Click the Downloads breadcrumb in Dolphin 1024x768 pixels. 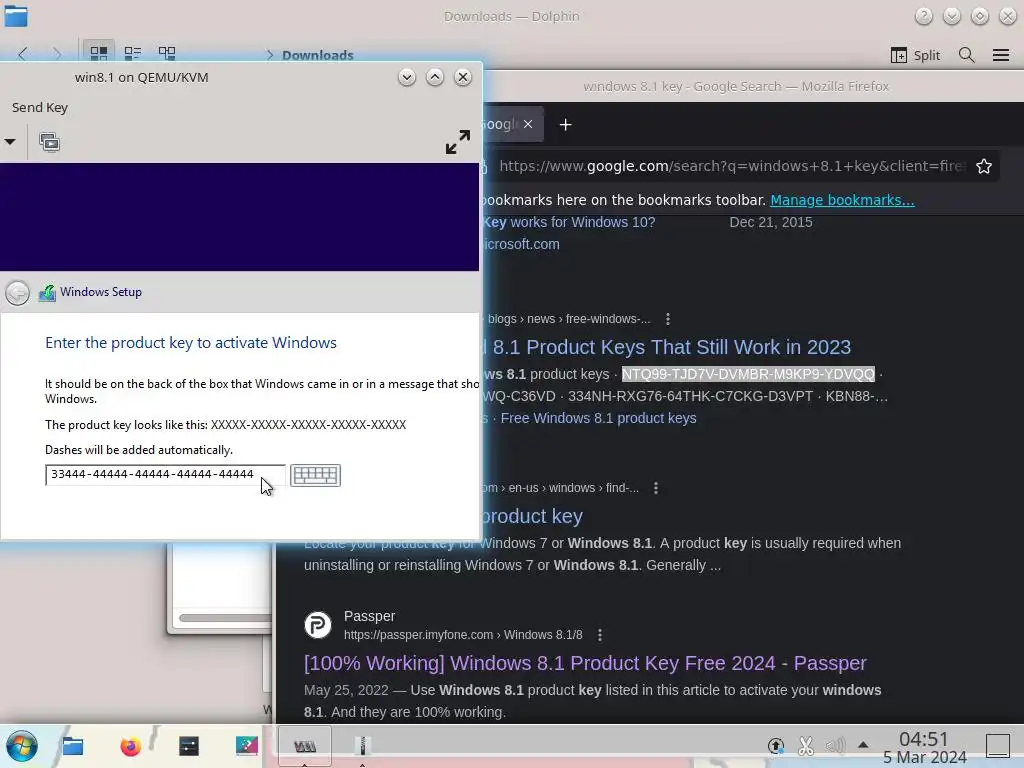(x=317, y=55)
